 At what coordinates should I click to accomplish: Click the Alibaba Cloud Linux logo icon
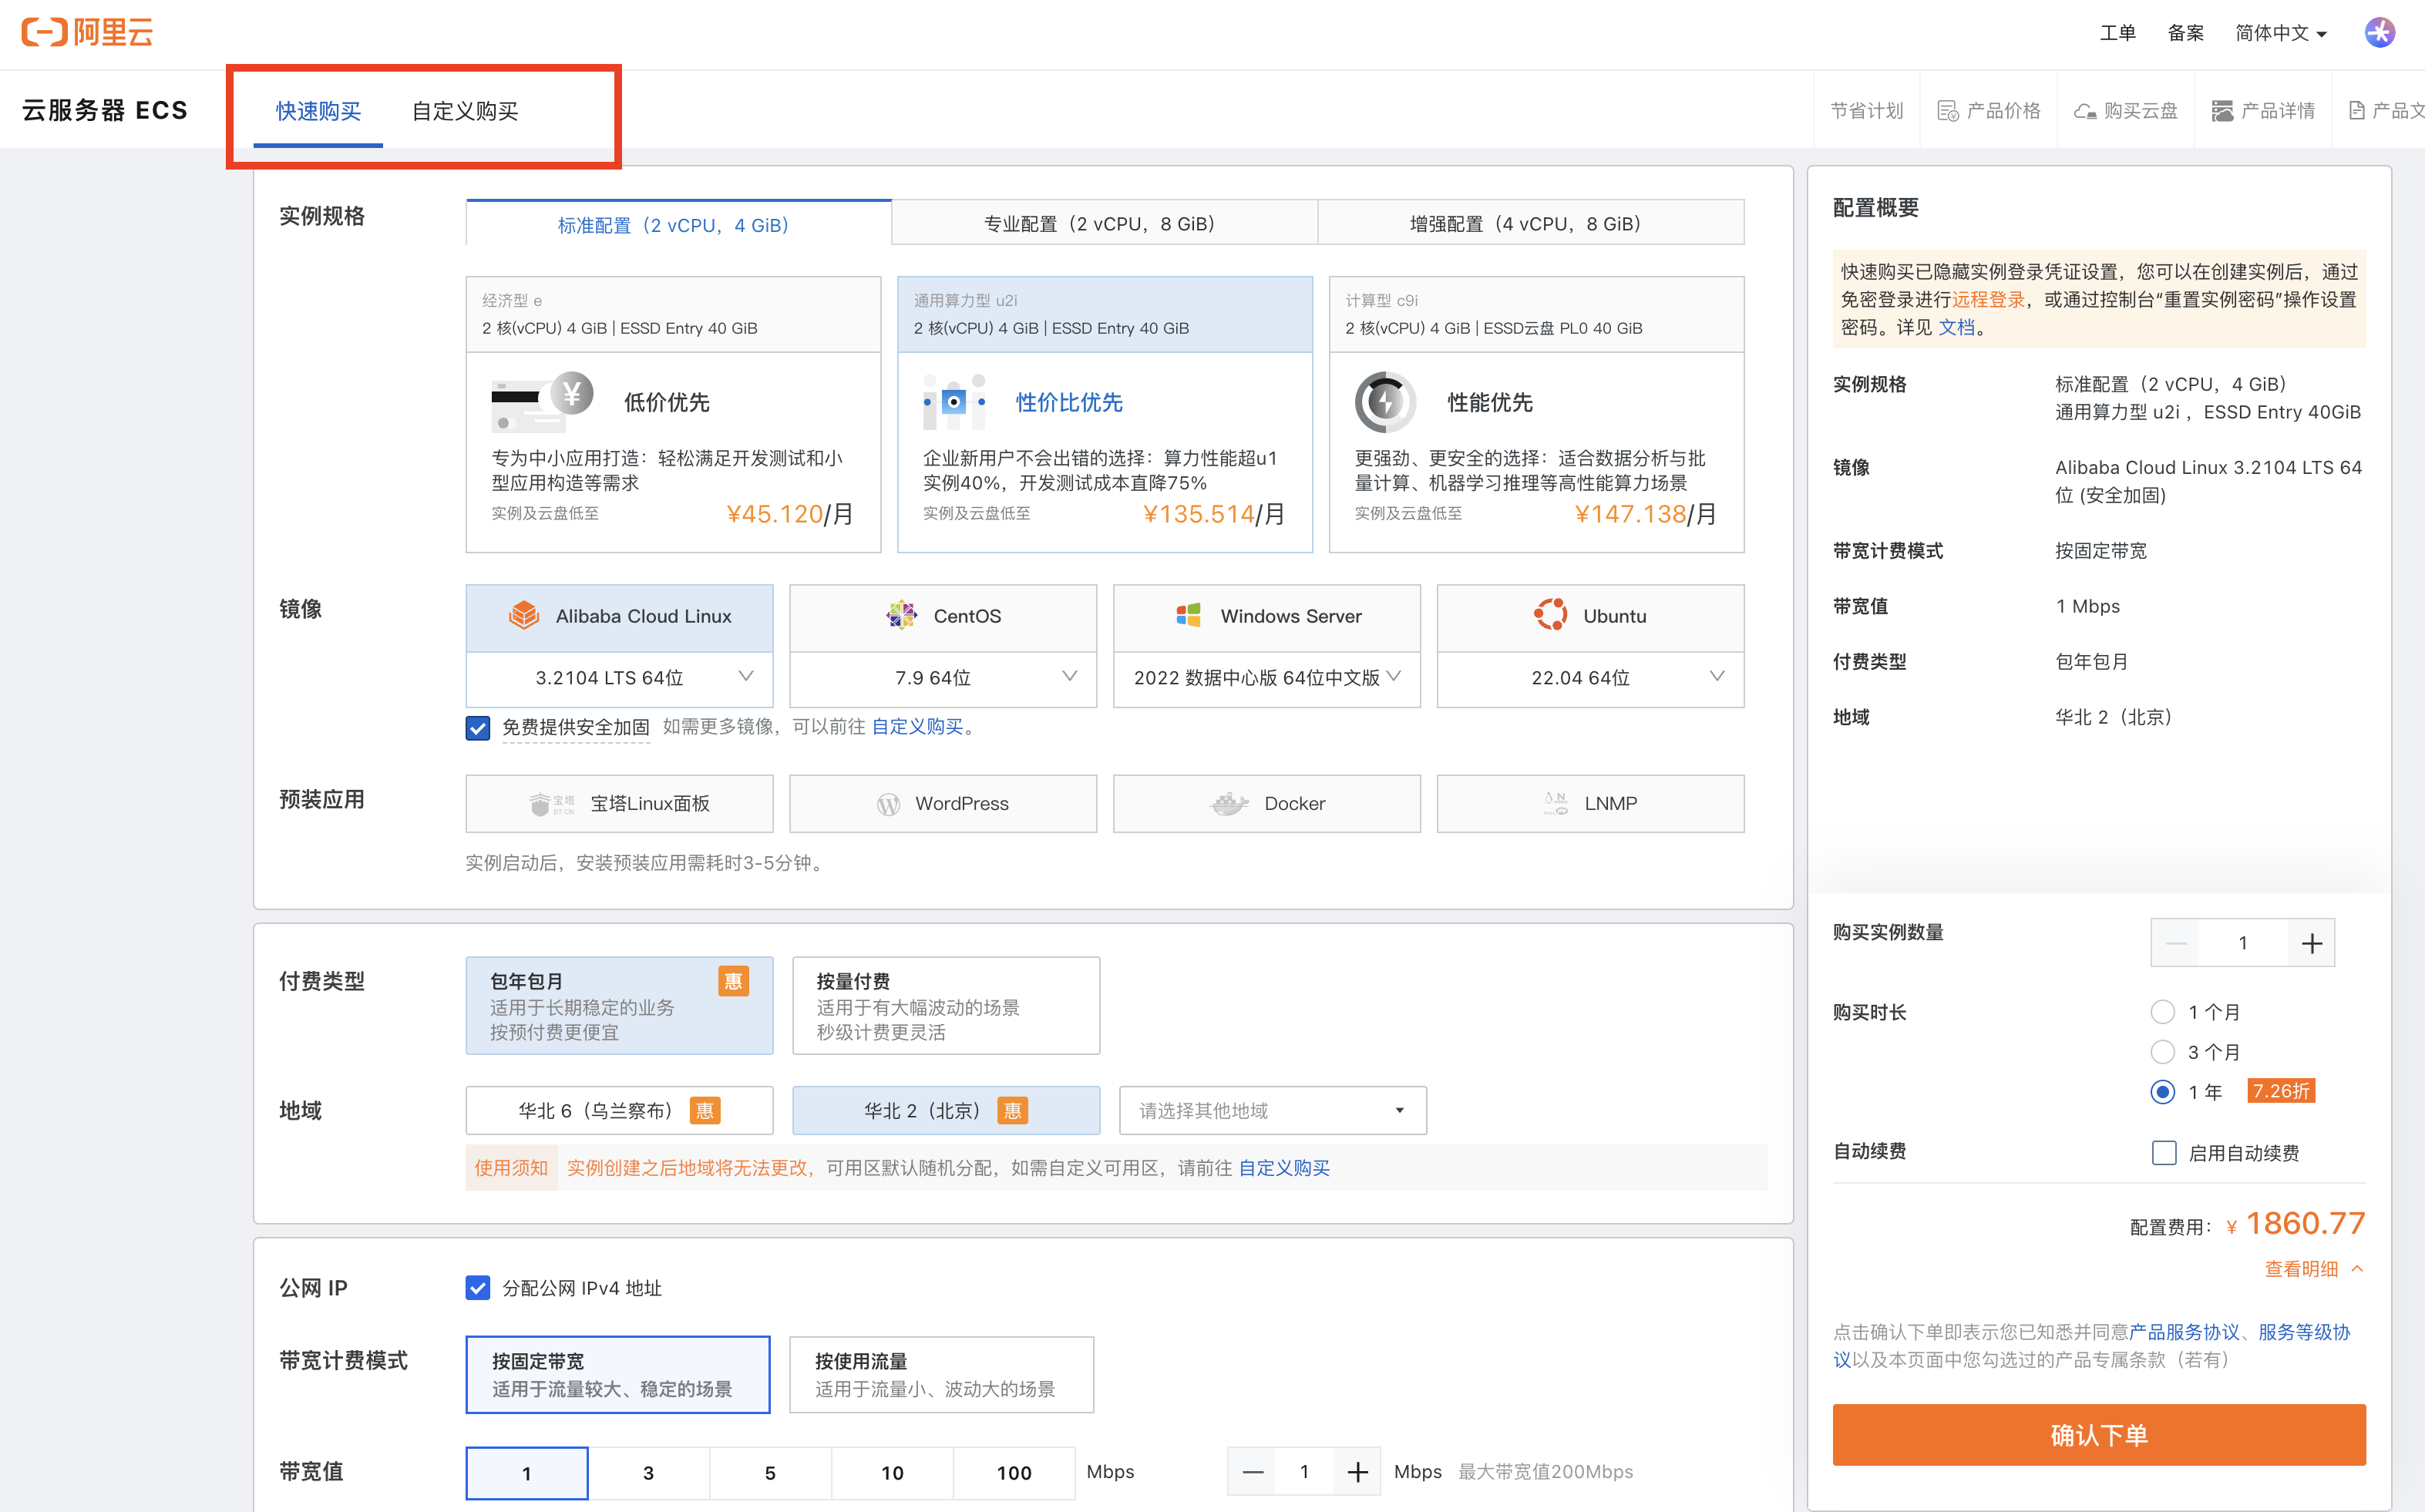524,616
